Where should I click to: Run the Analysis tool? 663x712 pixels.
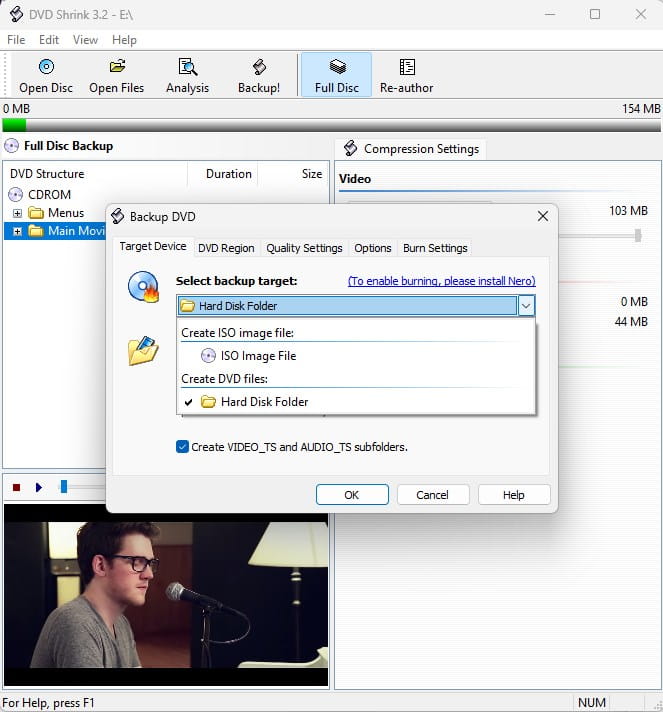coord(187,75)
